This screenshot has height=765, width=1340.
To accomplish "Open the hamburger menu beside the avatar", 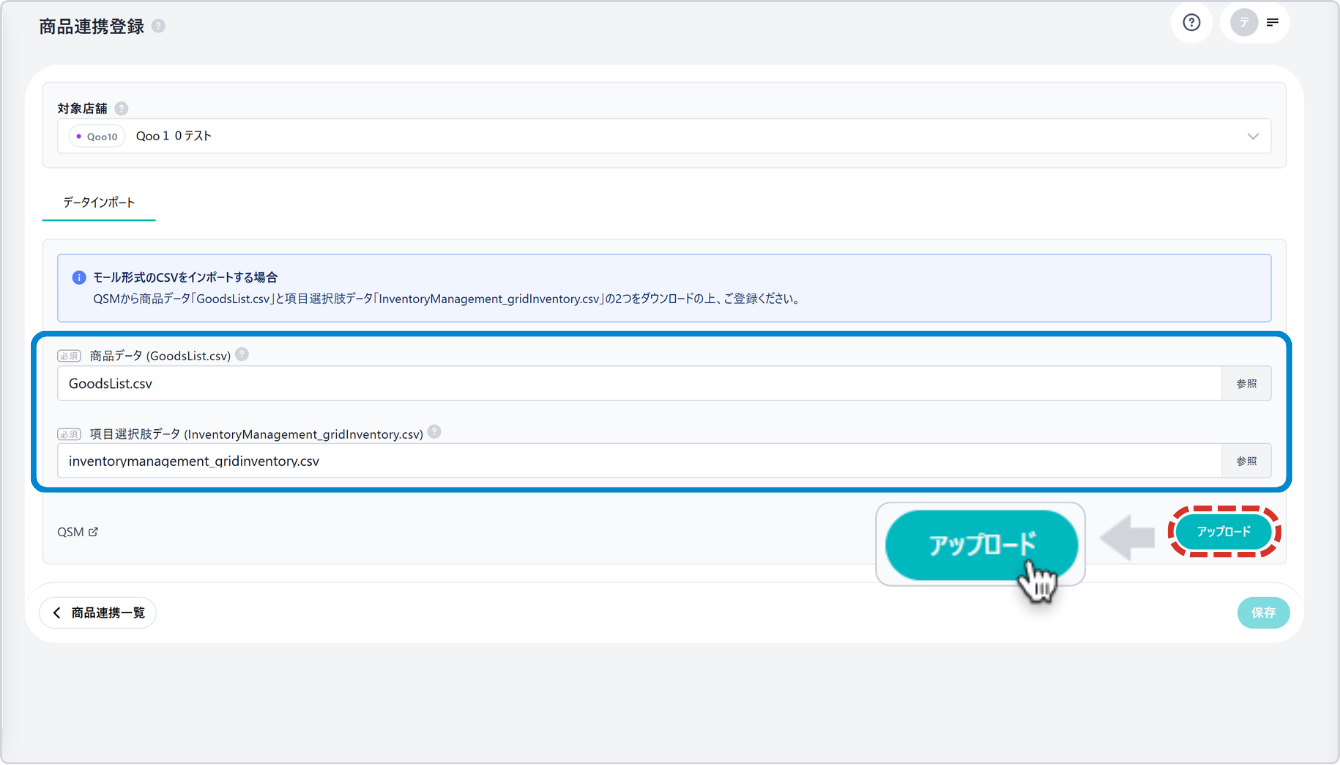I will (1273, 23).
